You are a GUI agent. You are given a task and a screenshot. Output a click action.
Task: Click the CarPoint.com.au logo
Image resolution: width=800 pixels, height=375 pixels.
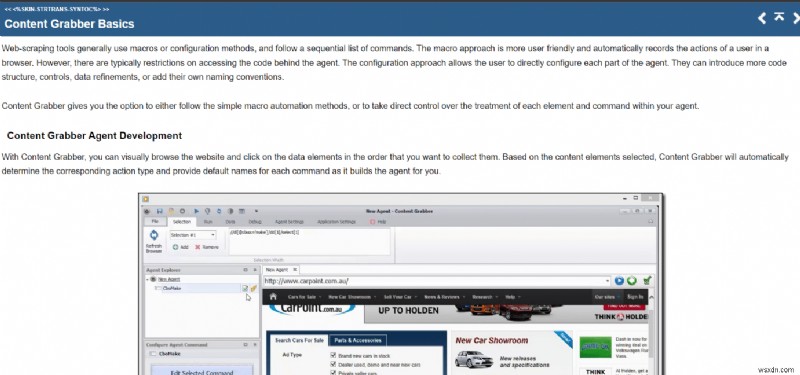point(312,309)
